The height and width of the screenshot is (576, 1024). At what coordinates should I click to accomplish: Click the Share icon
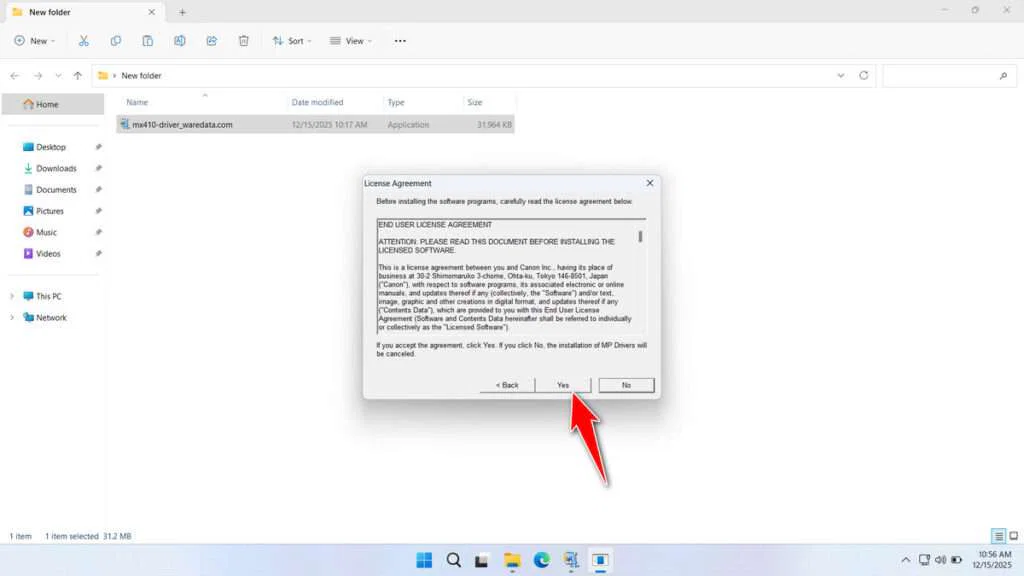[211, 41]
